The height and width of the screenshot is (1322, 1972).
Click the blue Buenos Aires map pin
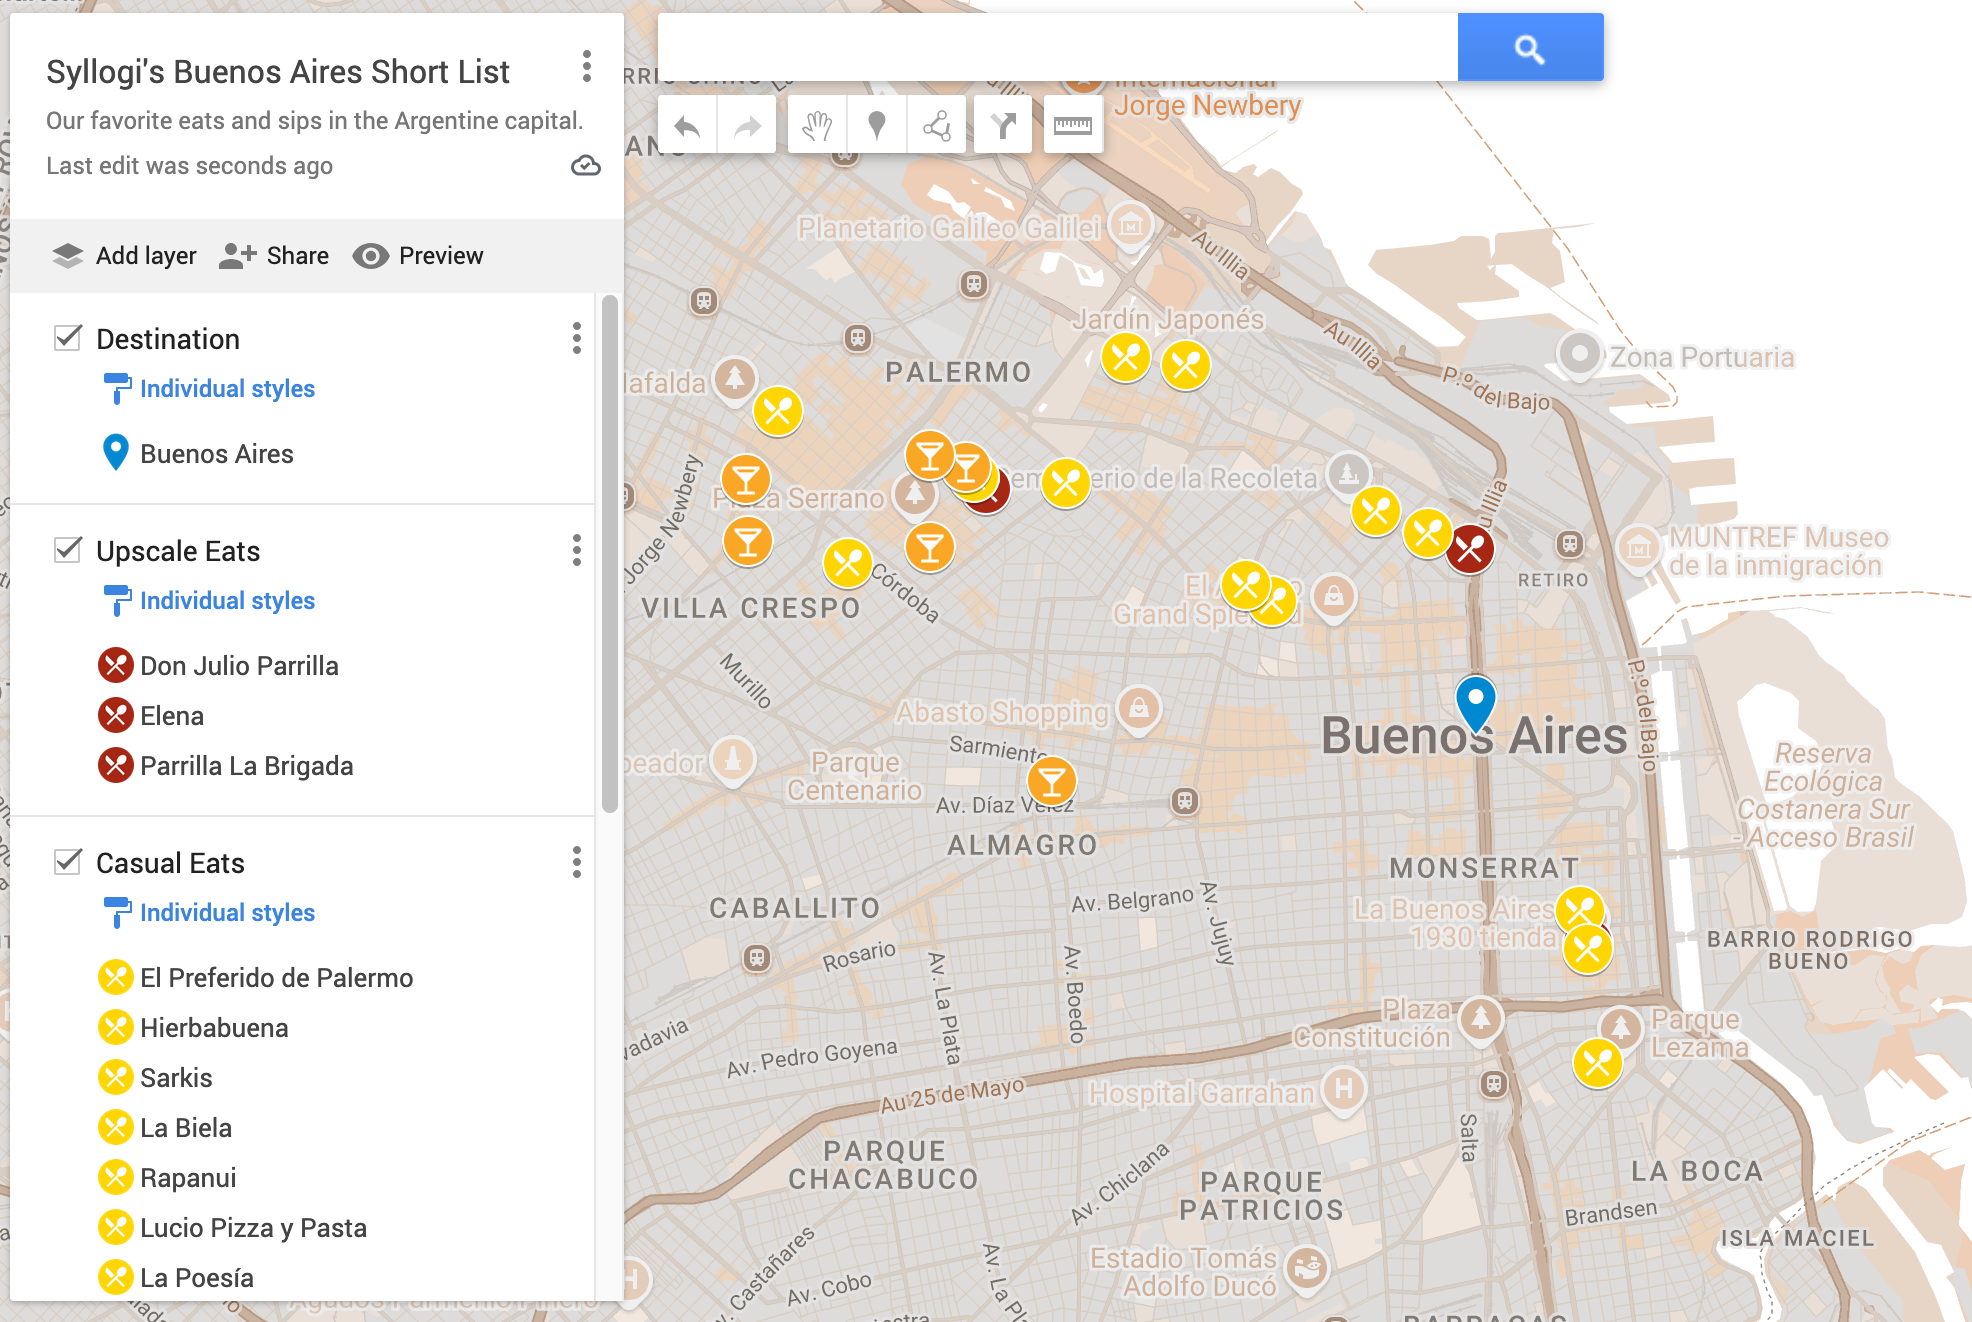tap(1475, 701)
